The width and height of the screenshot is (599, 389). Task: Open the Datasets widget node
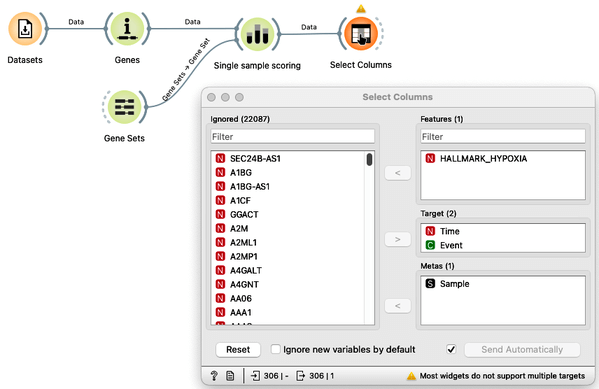click(x=25, y=29)
